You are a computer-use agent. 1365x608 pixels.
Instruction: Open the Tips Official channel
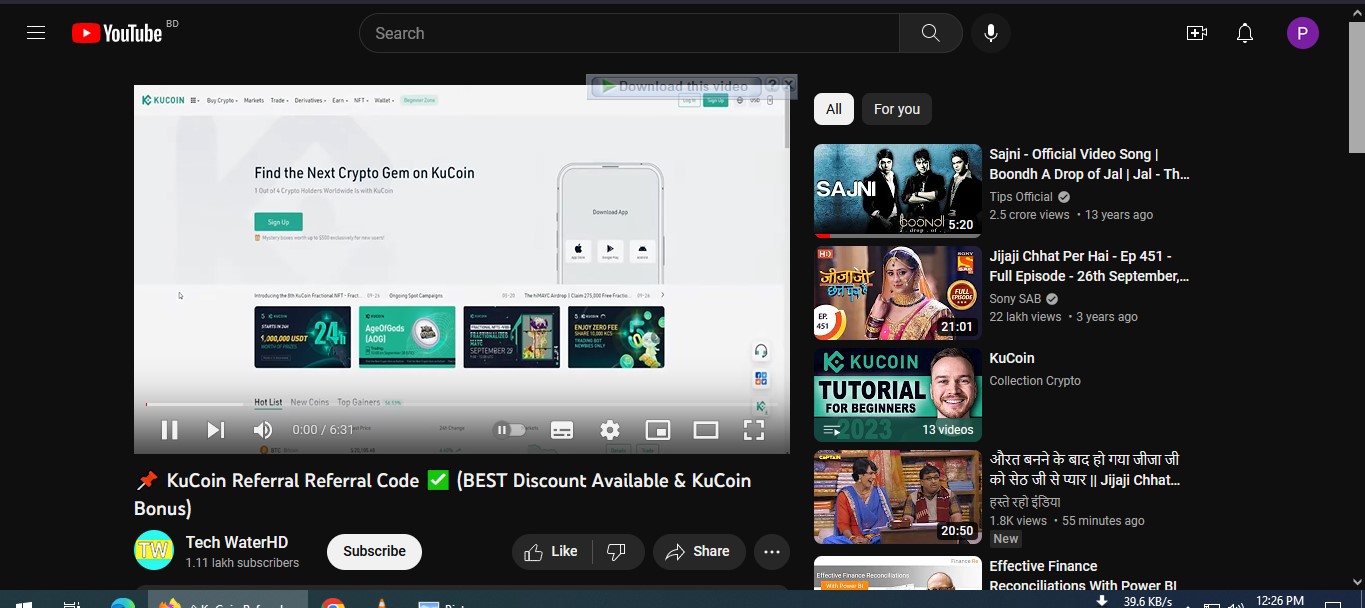tap(1021, 197)
